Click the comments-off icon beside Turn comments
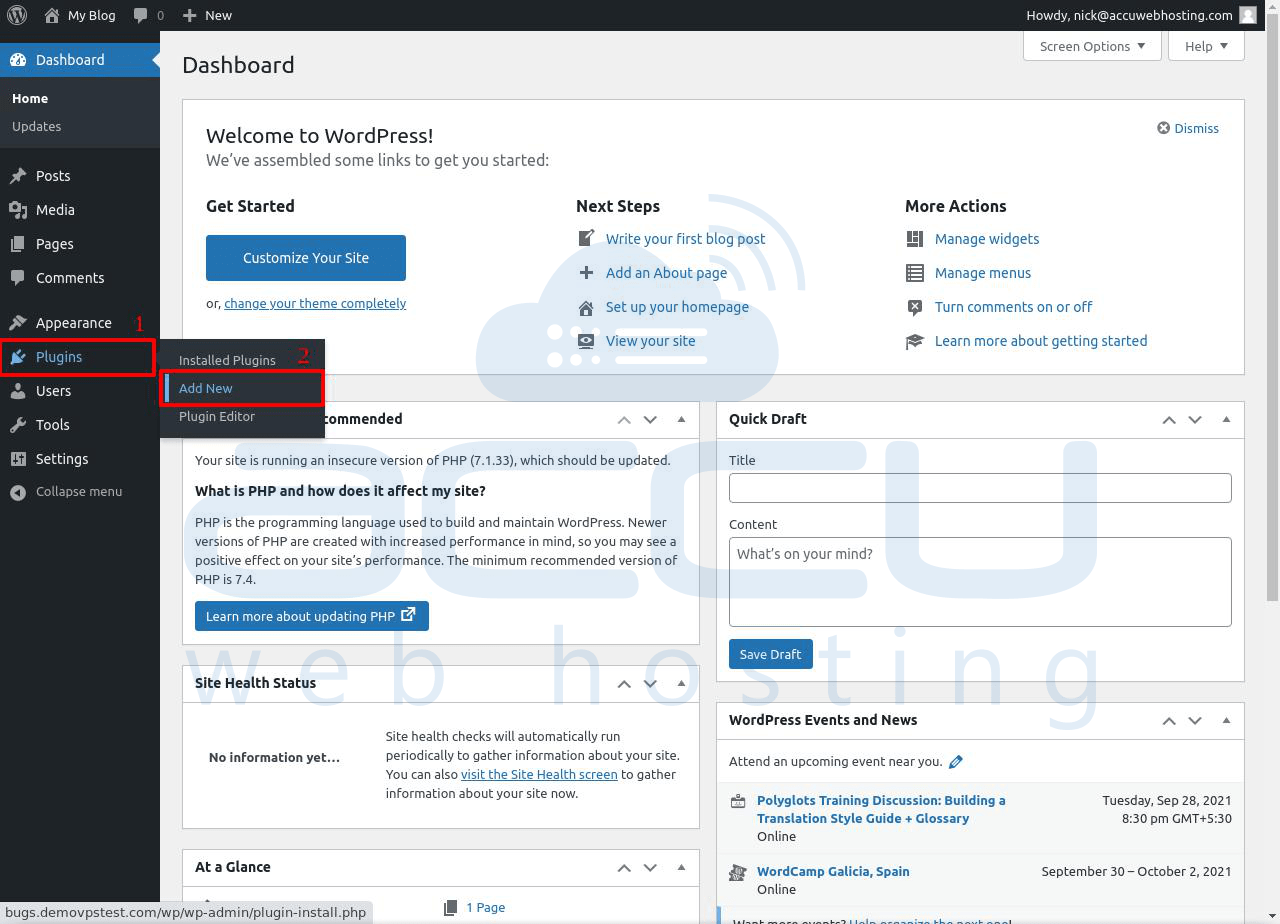 915,307
